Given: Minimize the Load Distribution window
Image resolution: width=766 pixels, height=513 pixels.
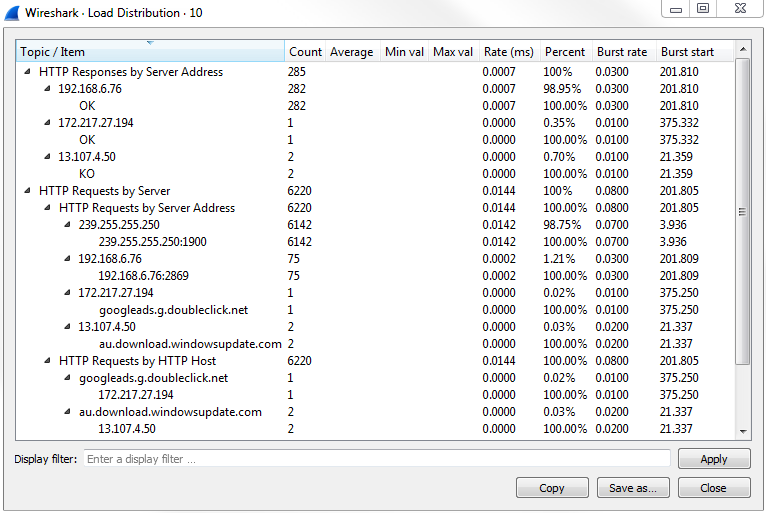Looking at the screenshot, I should [x=676, y=9].
